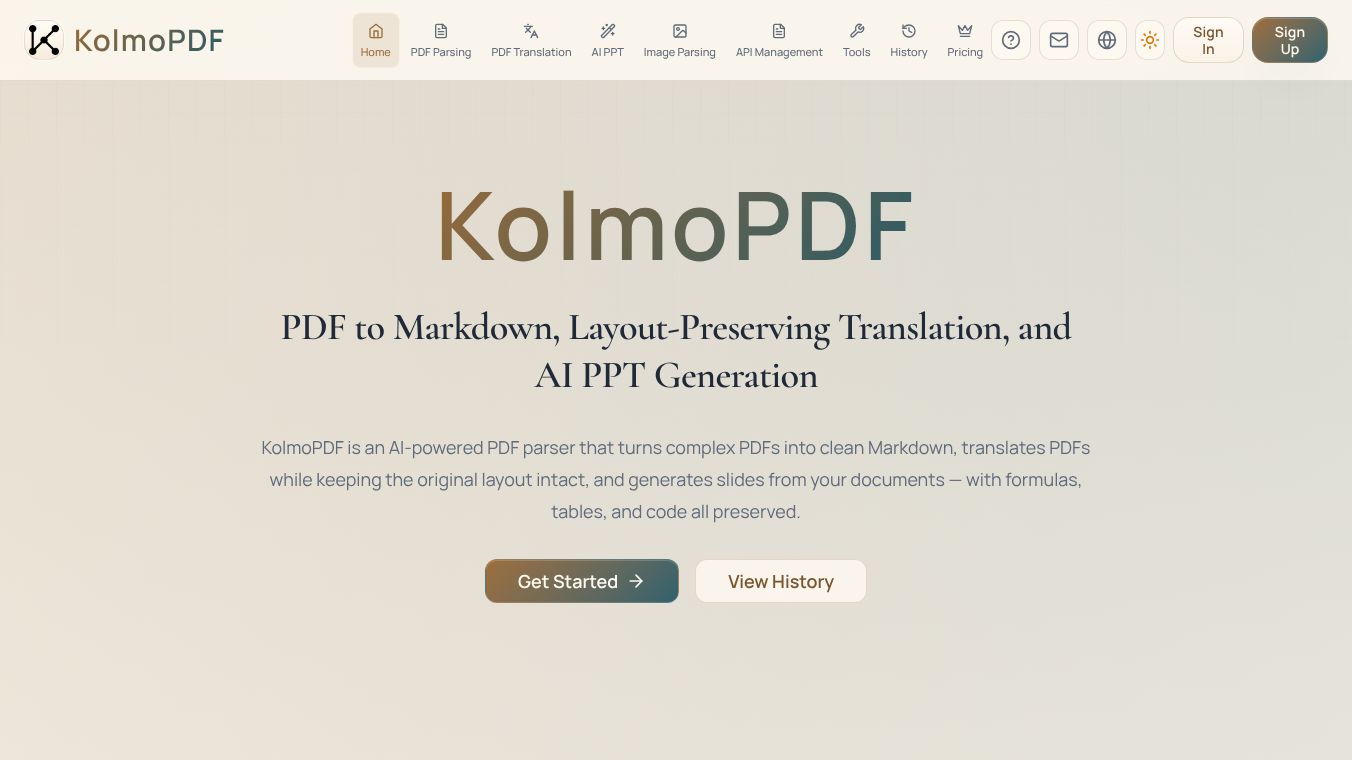Click the KolmoPDF logo icon
This screenshot has height=760, width=1352.
click(x=43, y=40)
